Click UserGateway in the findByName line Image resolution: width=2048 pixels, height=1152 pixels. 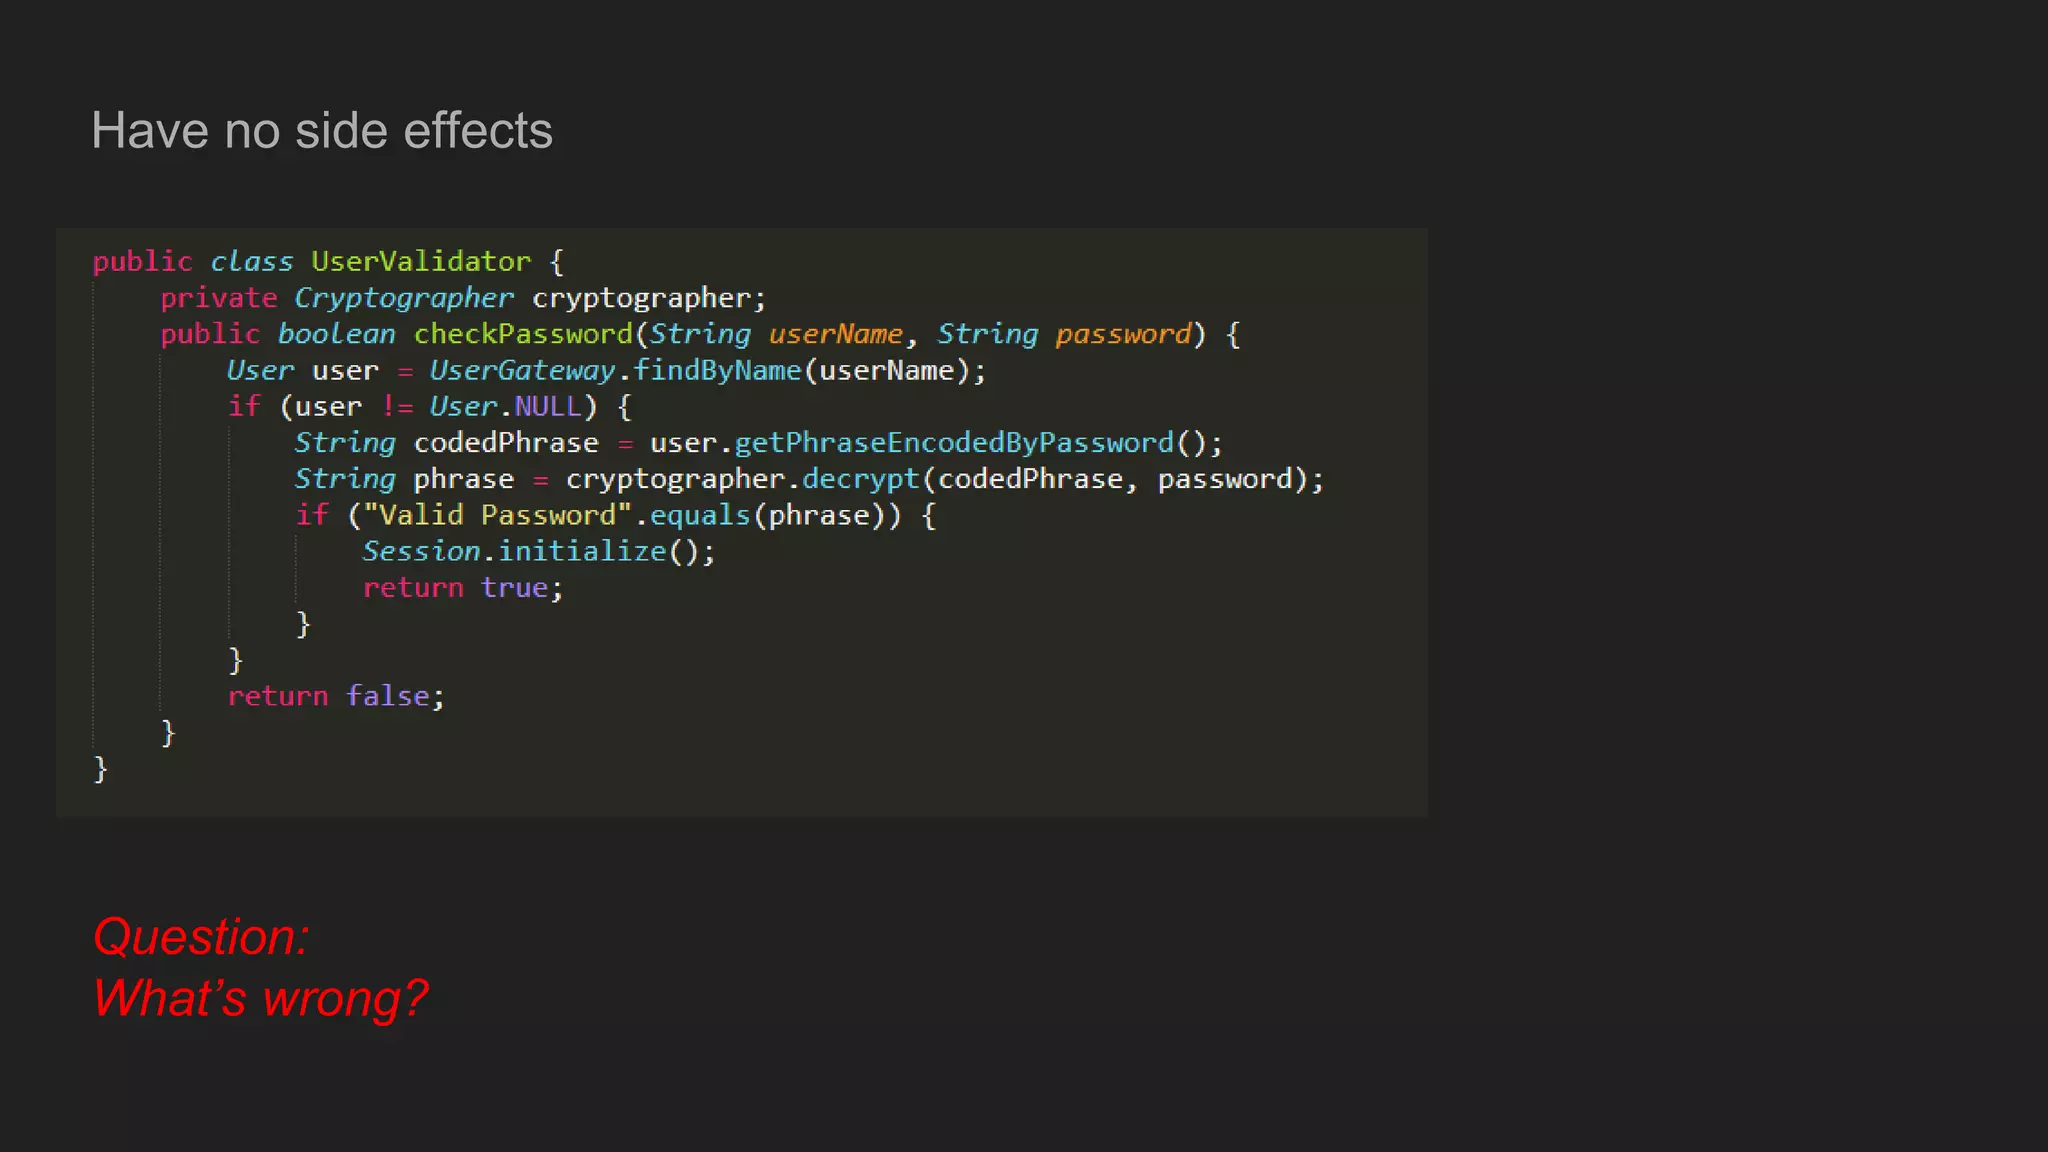pos(521,371)
